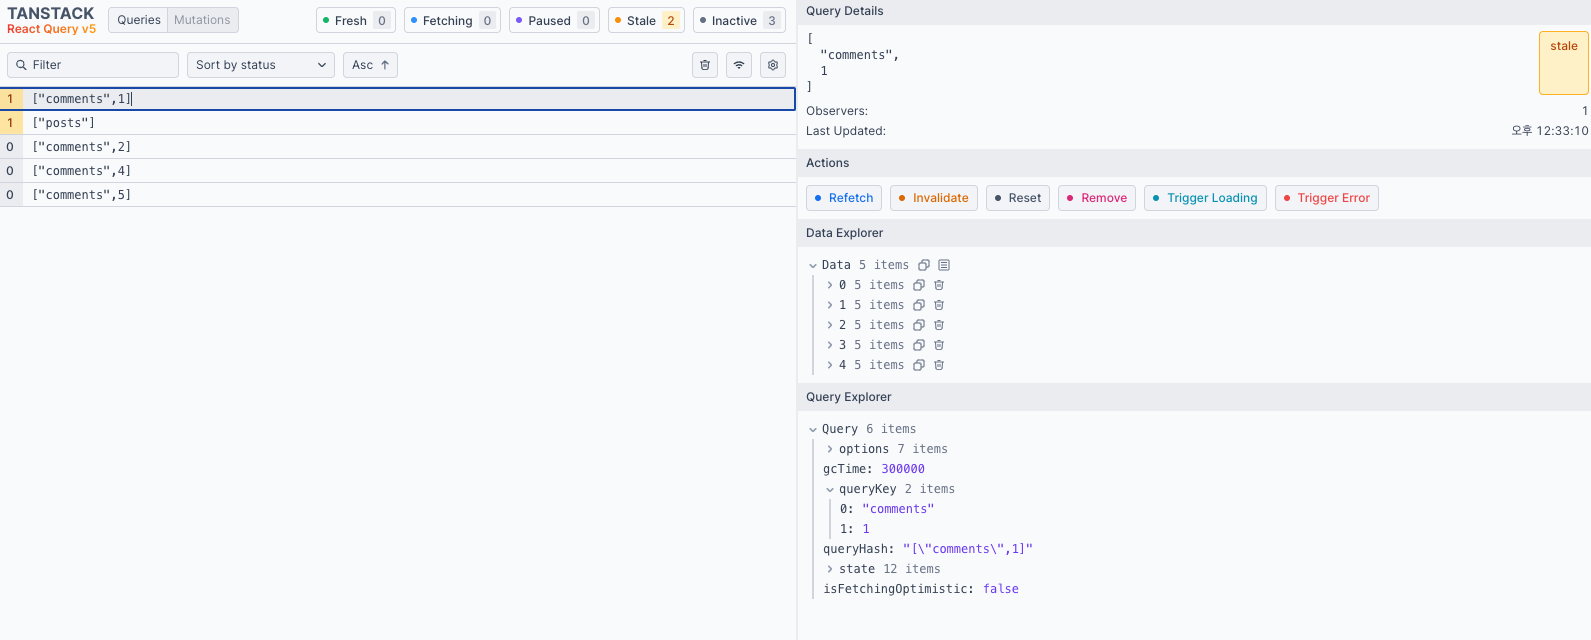
Task: Trigger Loading state for the query
Action: pos(1205,198)
